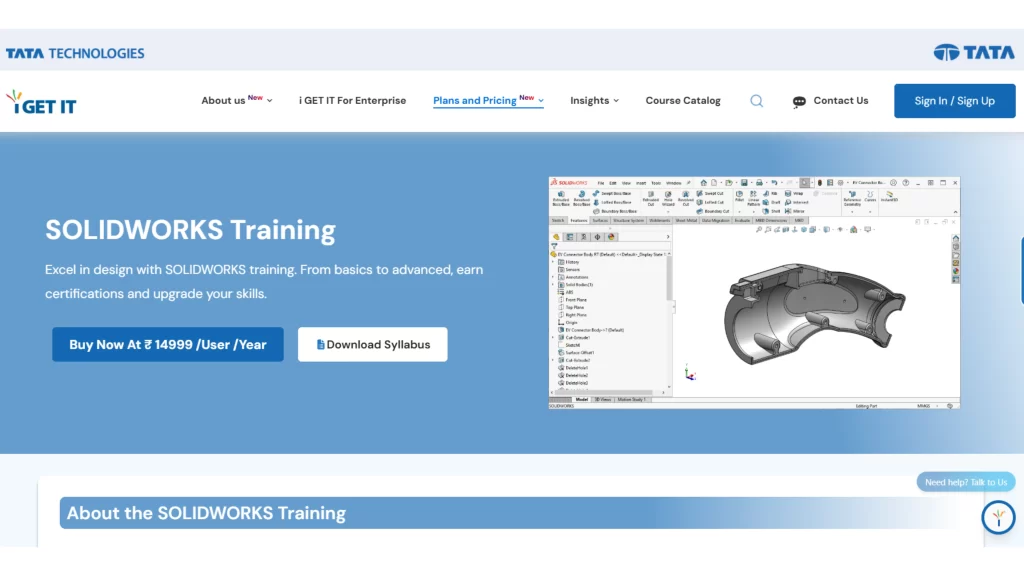Expand Cut-Extrude1 node arrow in tree
This screenshot has width=1024, height=576.
[x=553, y=338]
